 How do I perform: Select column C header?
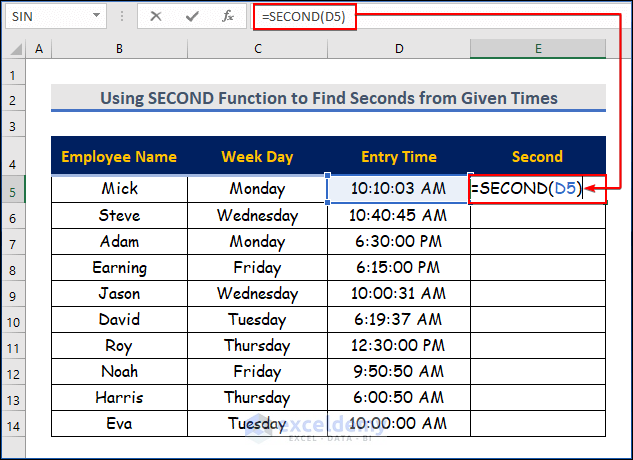pyautogui.click(x=258, y=49)
